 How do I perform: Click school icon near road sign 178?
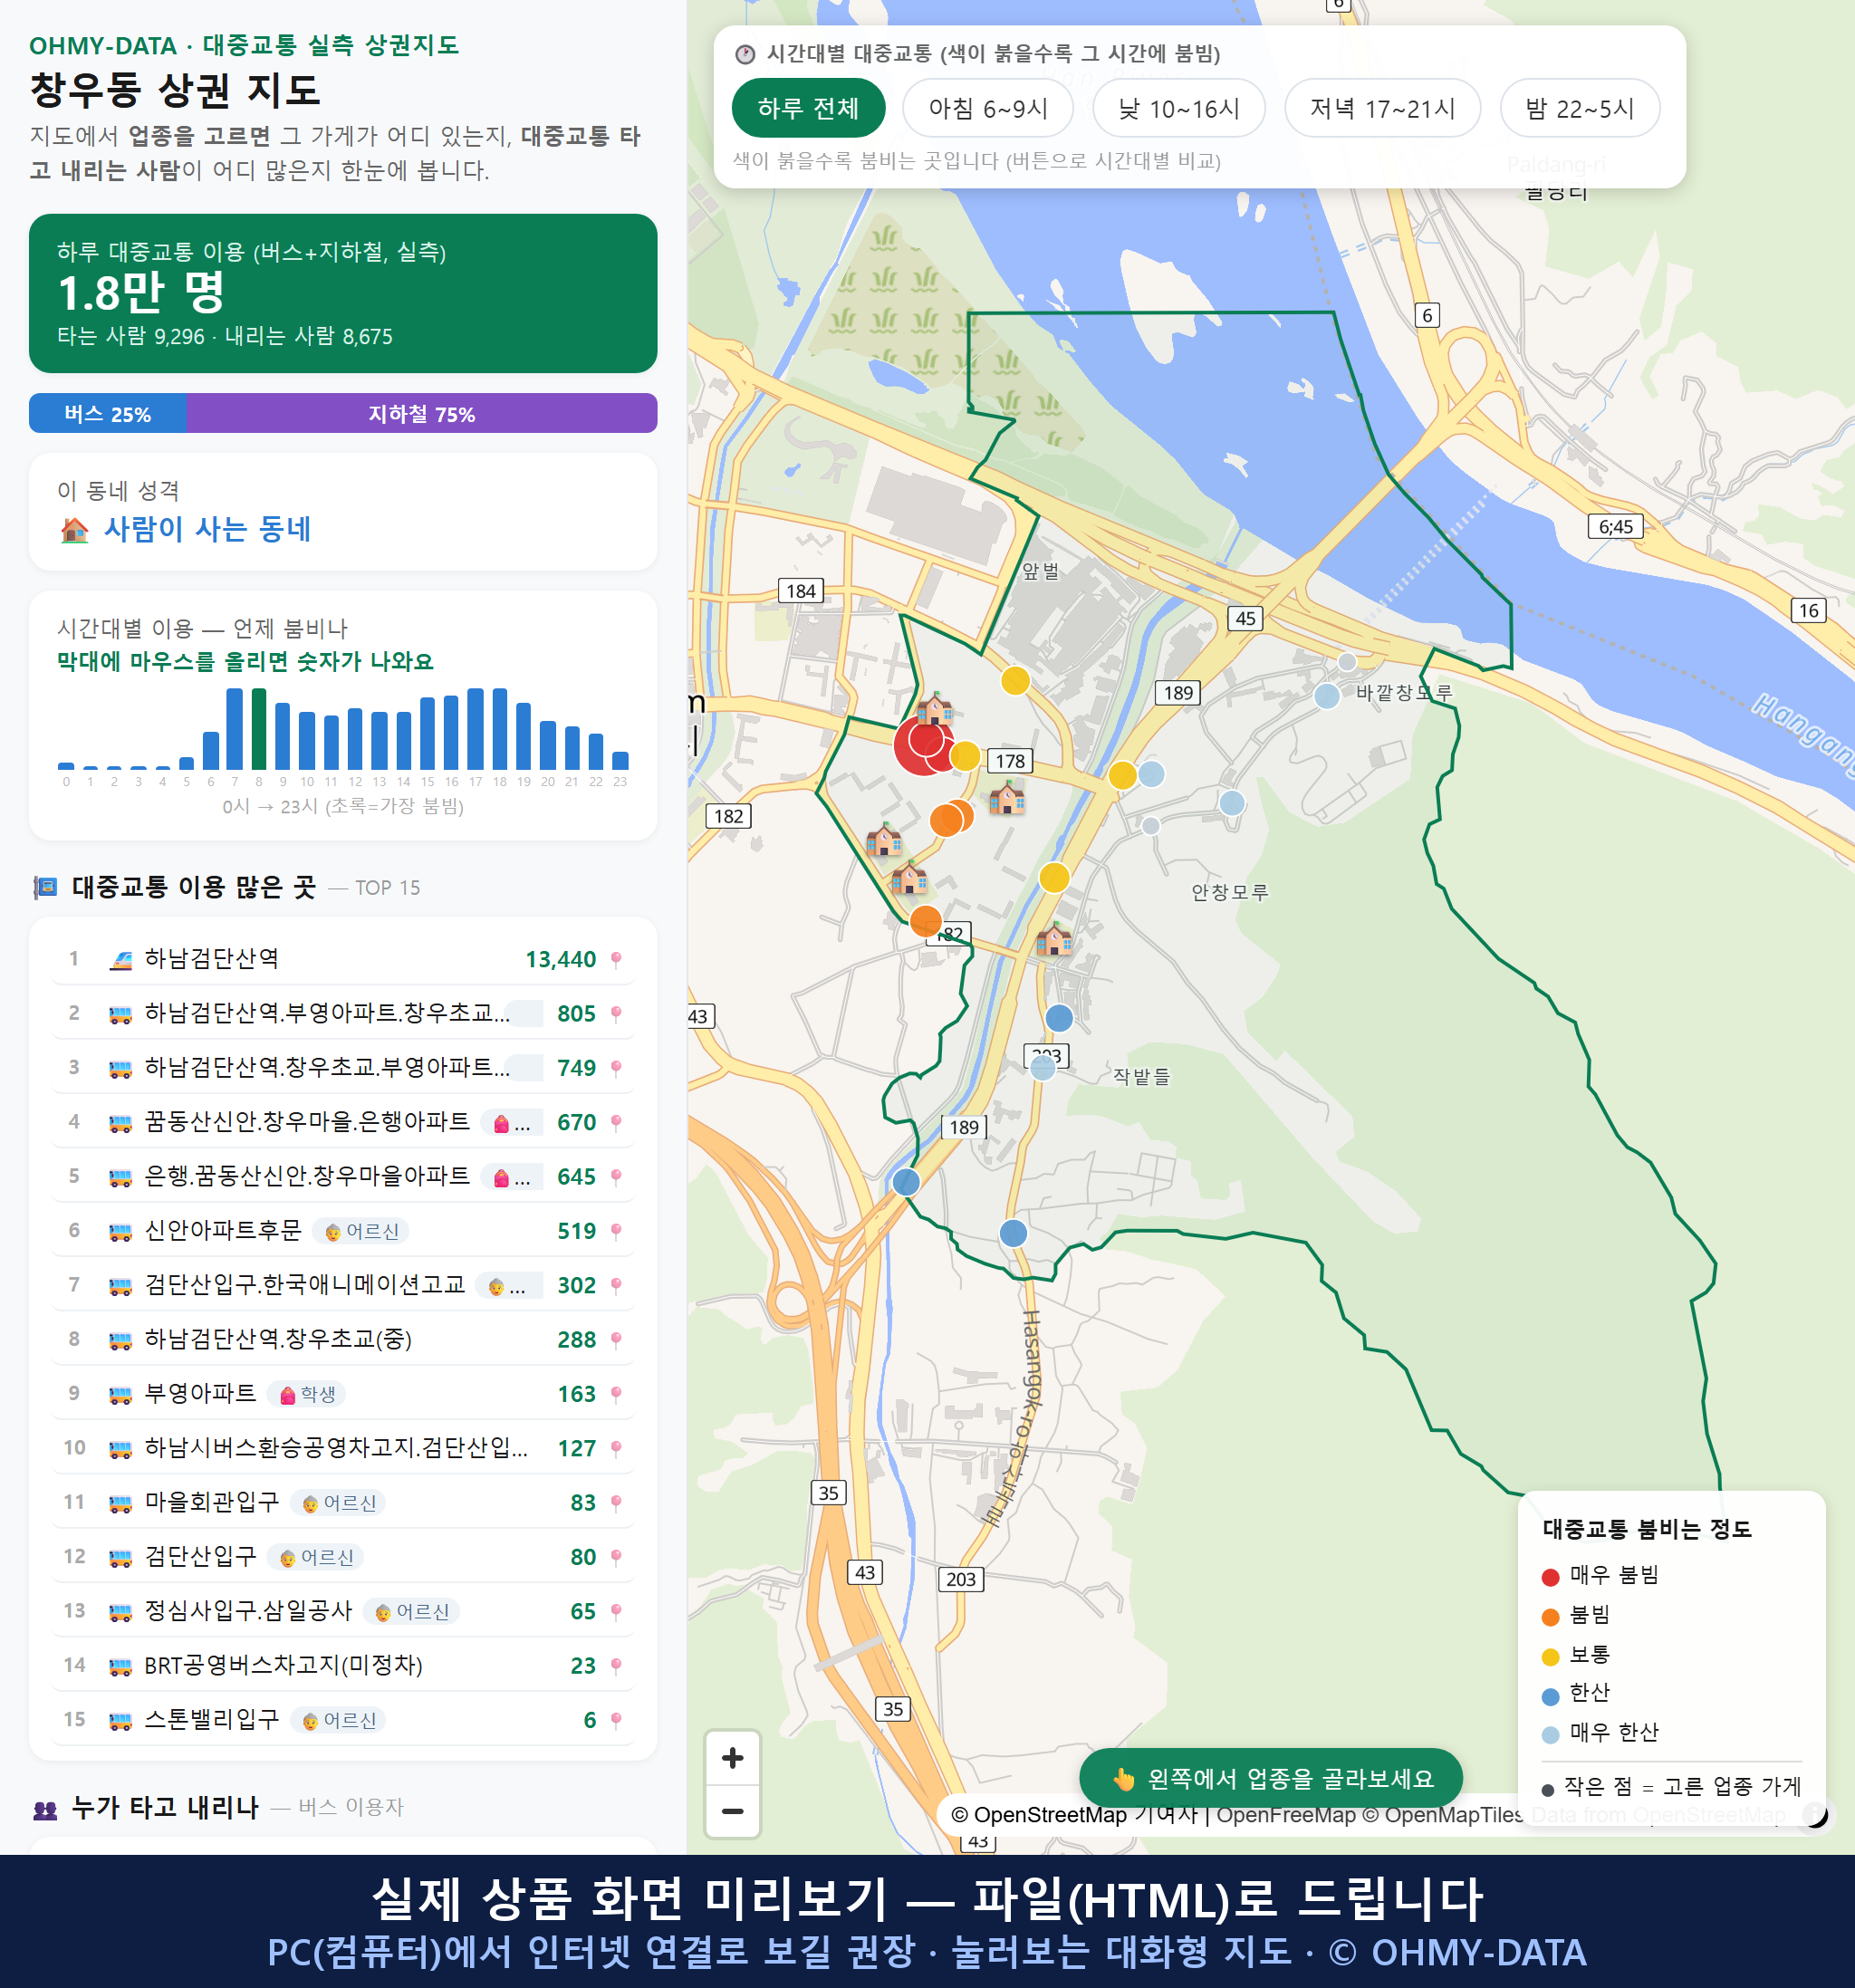coord(1007,798)
